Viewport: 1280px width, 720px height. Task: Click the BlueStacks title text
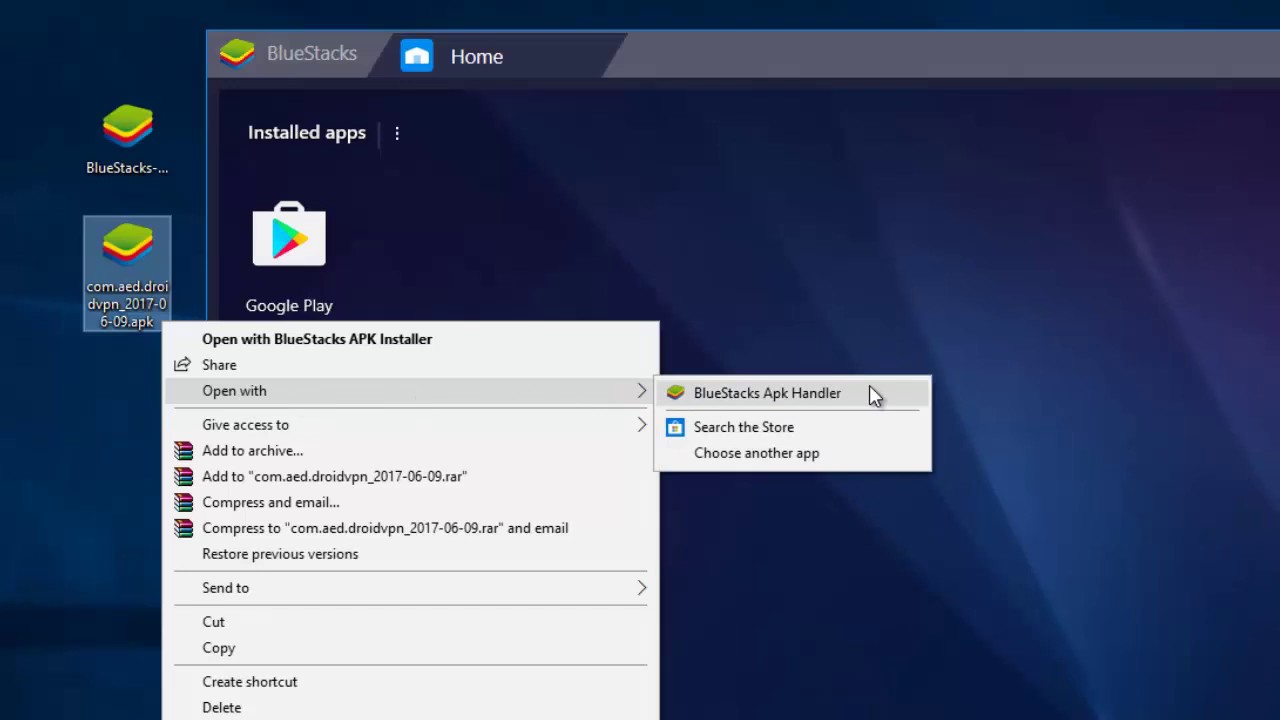[x=312, y=53]
